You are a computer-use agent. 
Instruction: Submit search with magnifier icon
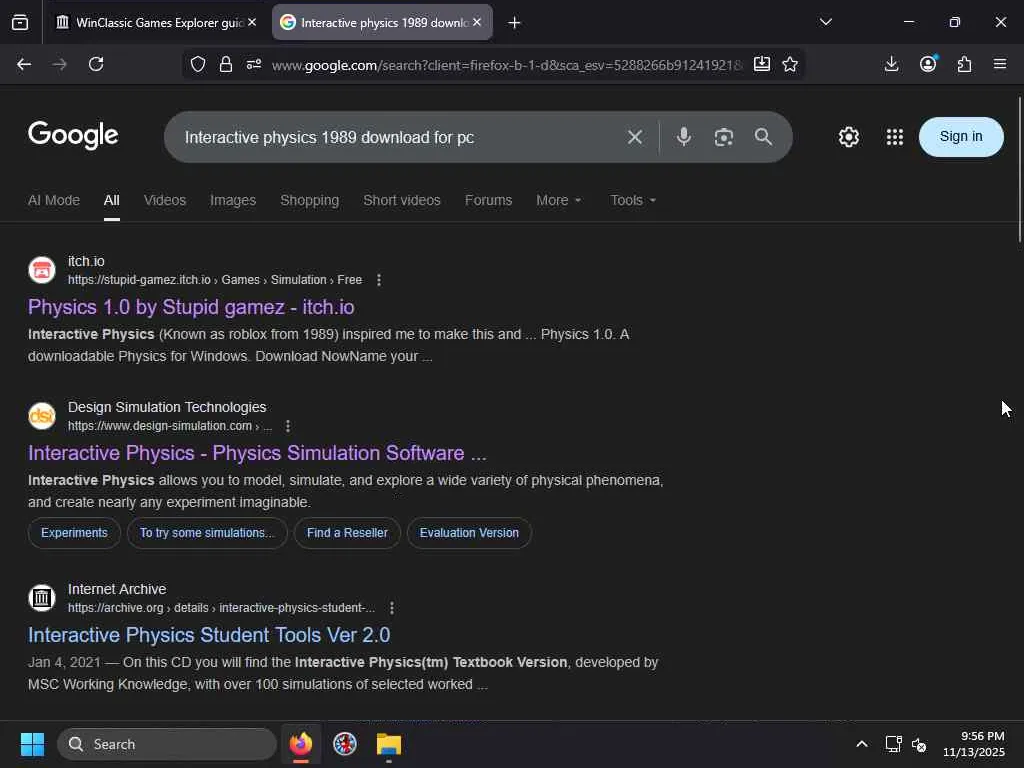point(763,136)
